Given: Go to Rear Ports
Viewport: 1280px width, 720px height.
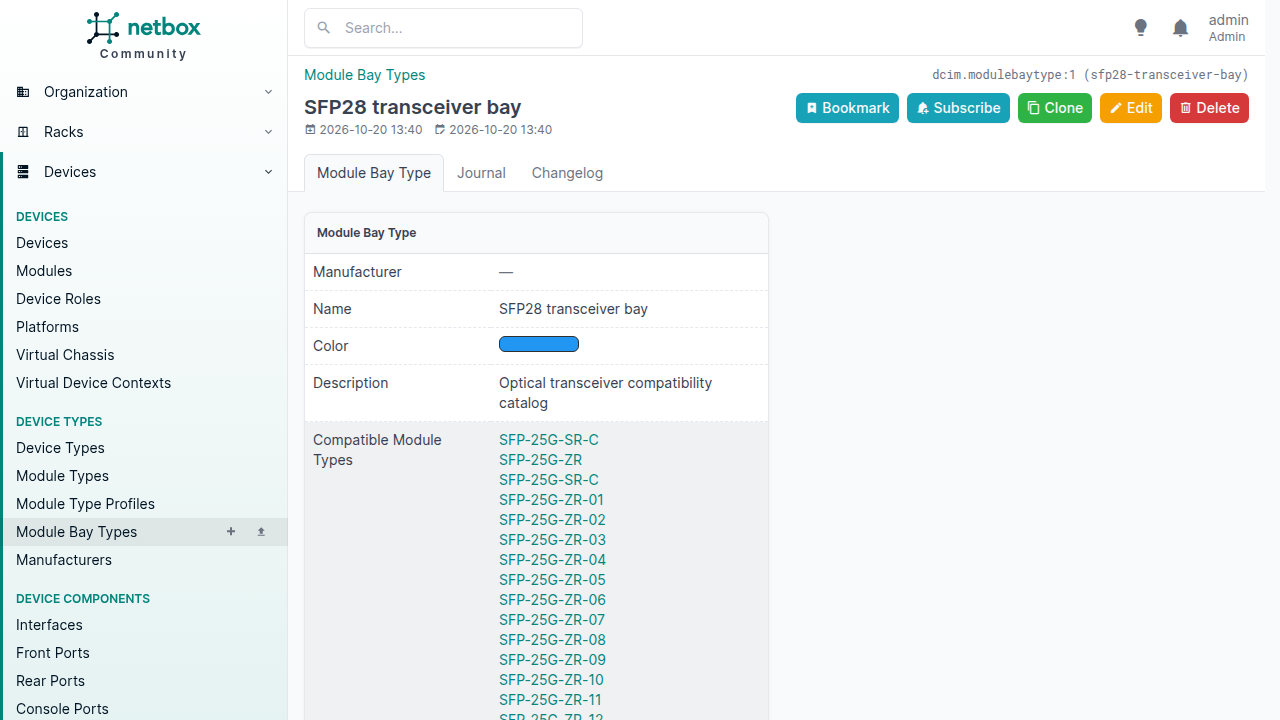Looking at the screenshot, I should (x=50, y=681).
